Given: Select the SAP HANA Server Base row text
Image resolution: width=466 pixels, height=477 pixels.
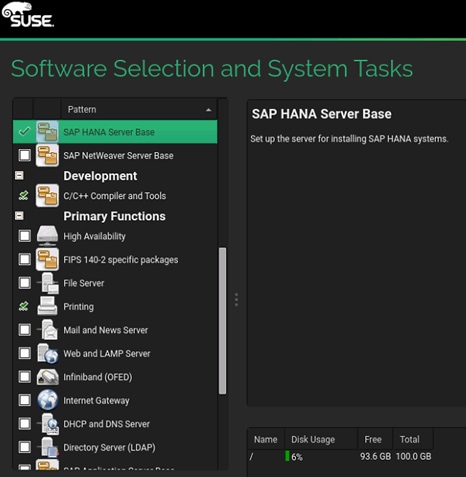Looking at the screenshot, I should click(109, 132).
